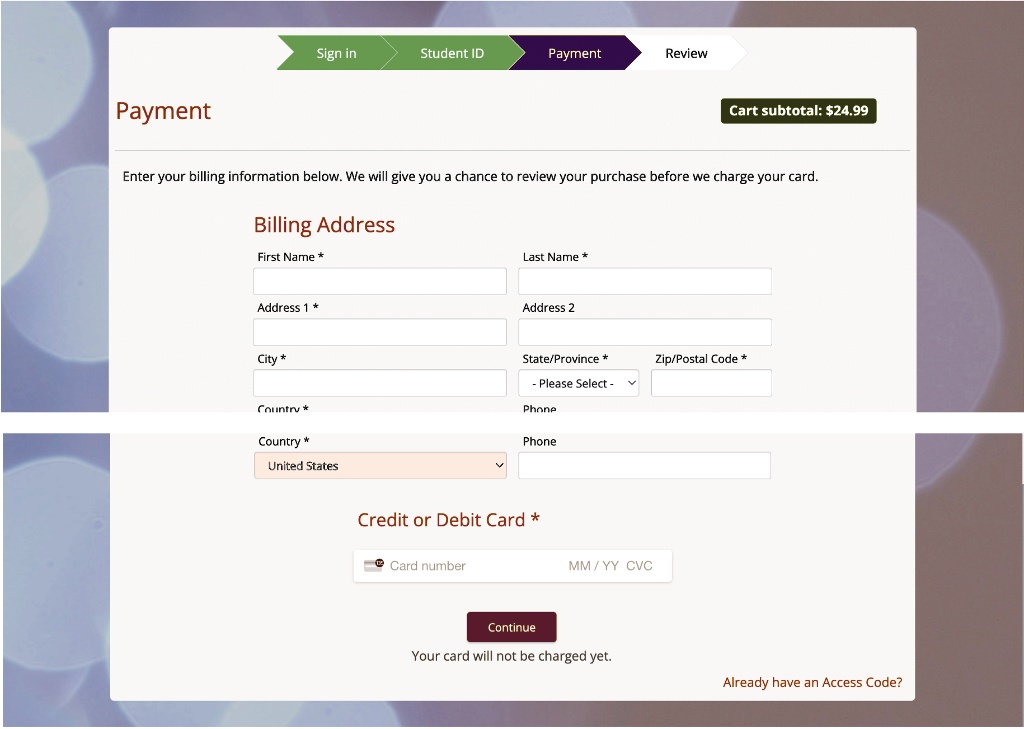Click the Cart subtotal badge
1024x729 pixels.
pyautogui.click(x=799, y=110)
